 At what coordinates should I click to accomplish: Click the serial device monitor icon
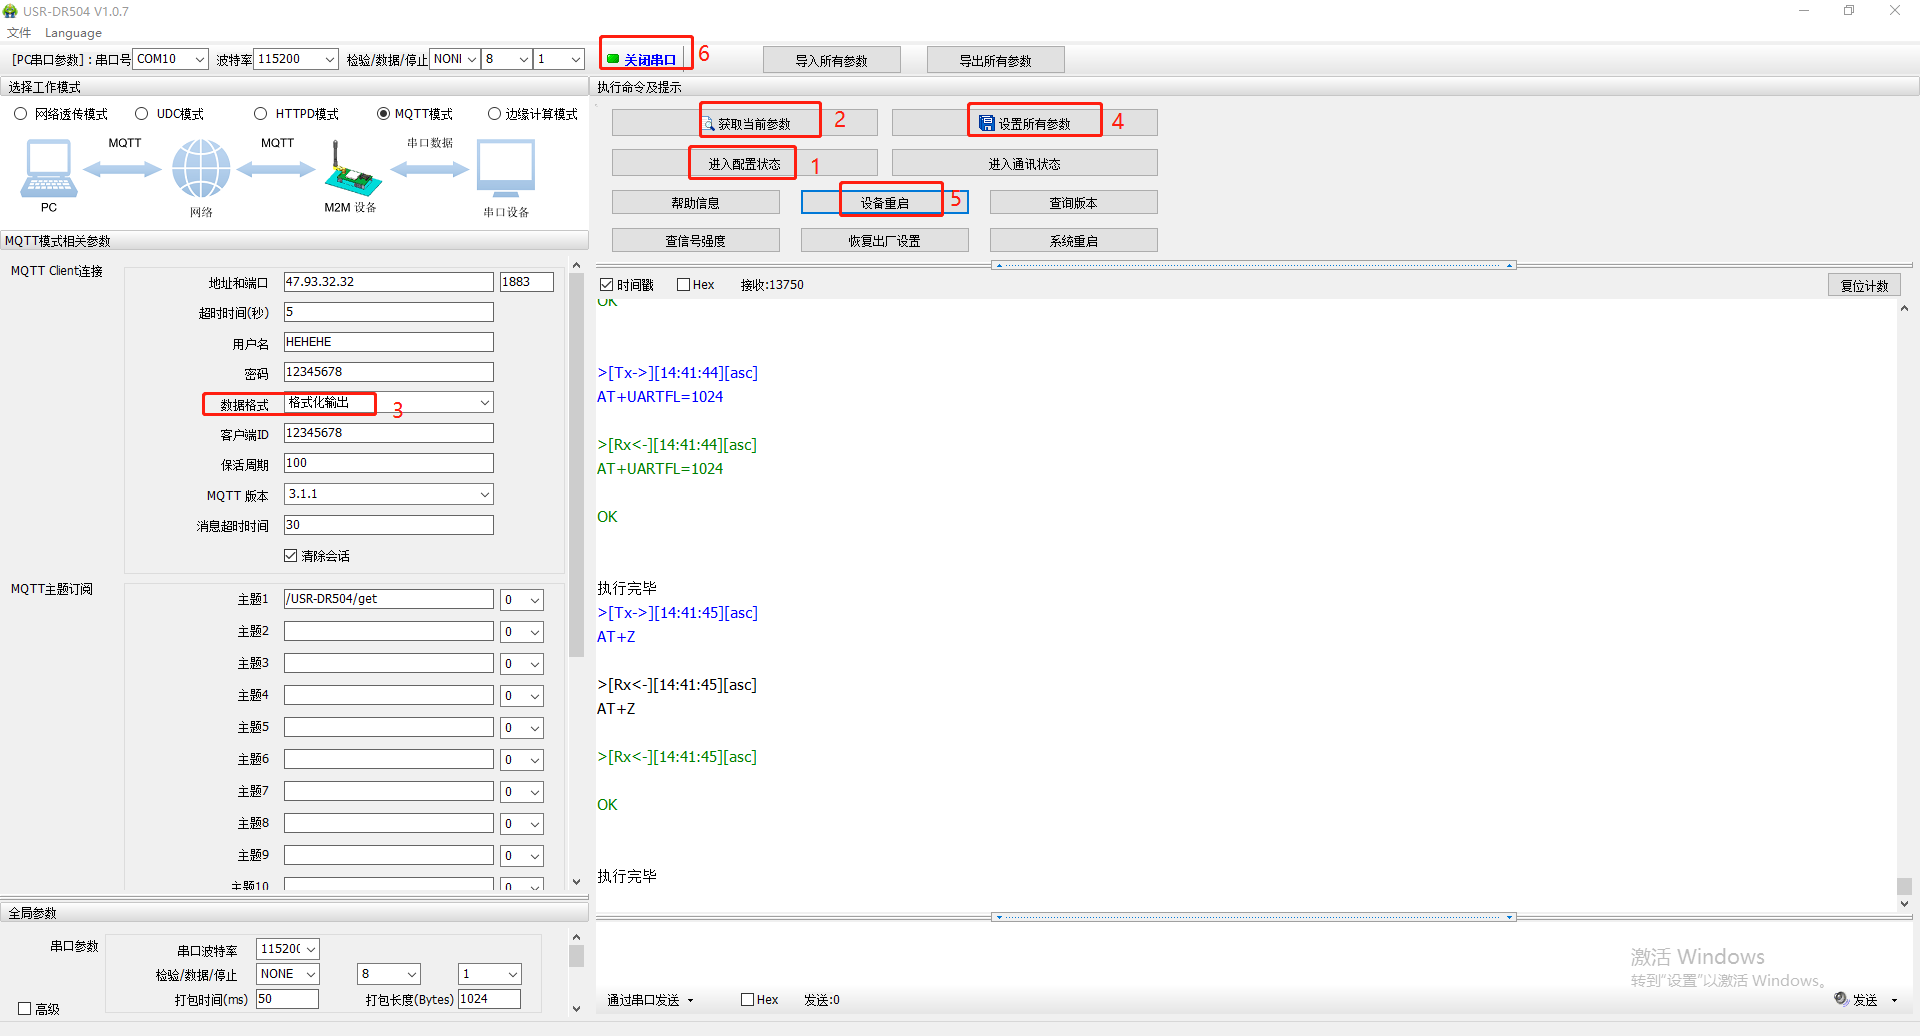[x=506, y=168]
